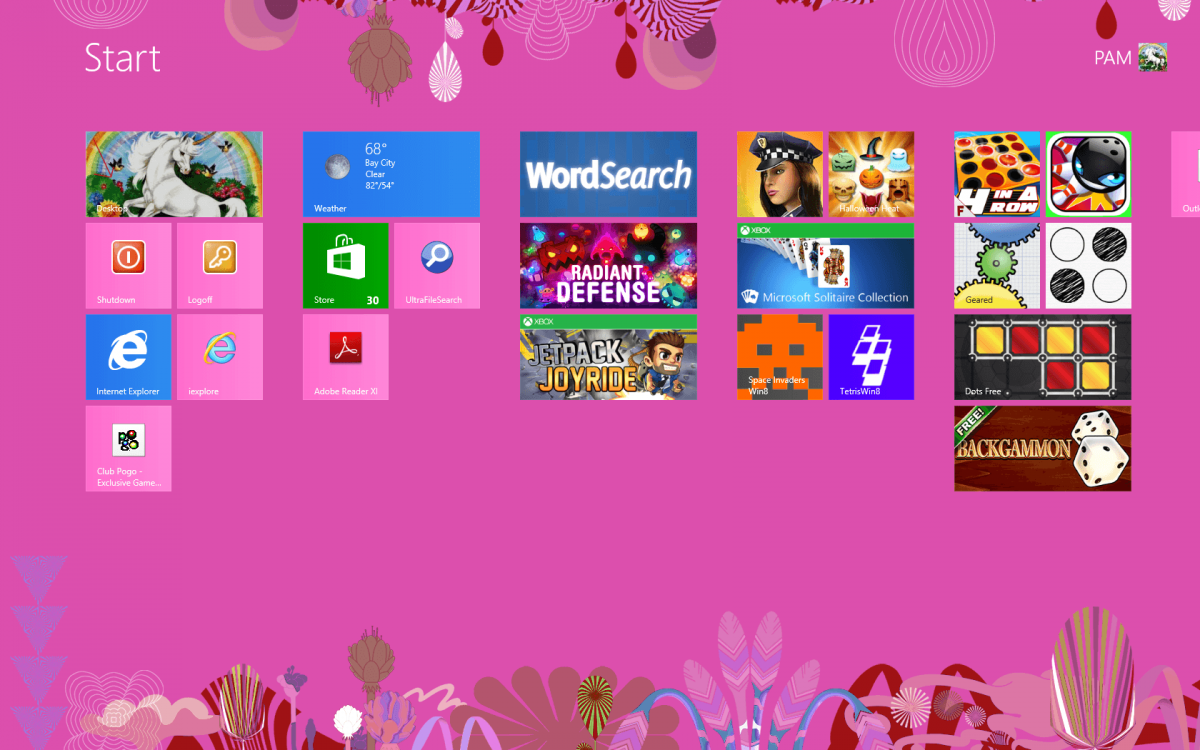This screenshot has width=1200, height=750.
Task: Launch the WordSearch game tile
Action: point(608,174)
